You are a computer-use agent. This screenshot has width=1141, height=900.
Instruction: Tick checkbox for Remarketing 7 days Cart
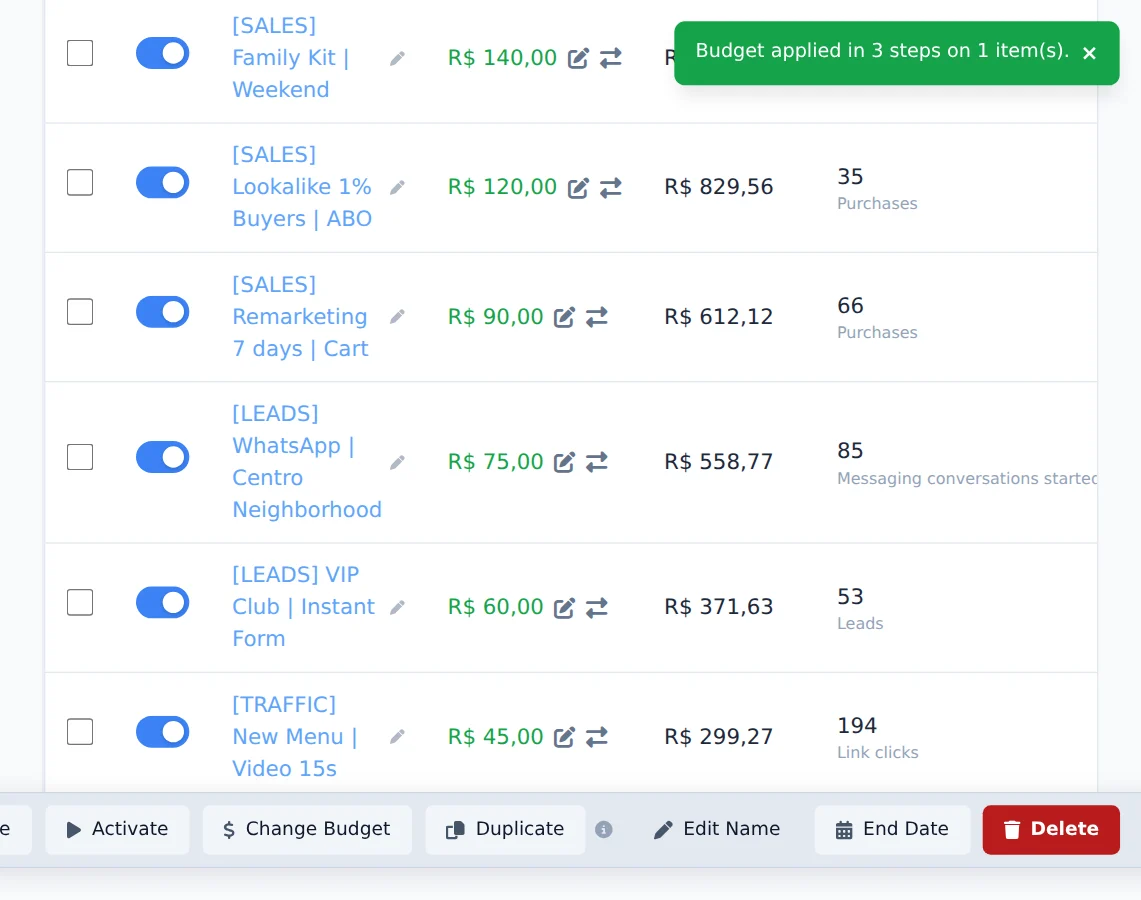pyautogui.click(x=80, y=312)
